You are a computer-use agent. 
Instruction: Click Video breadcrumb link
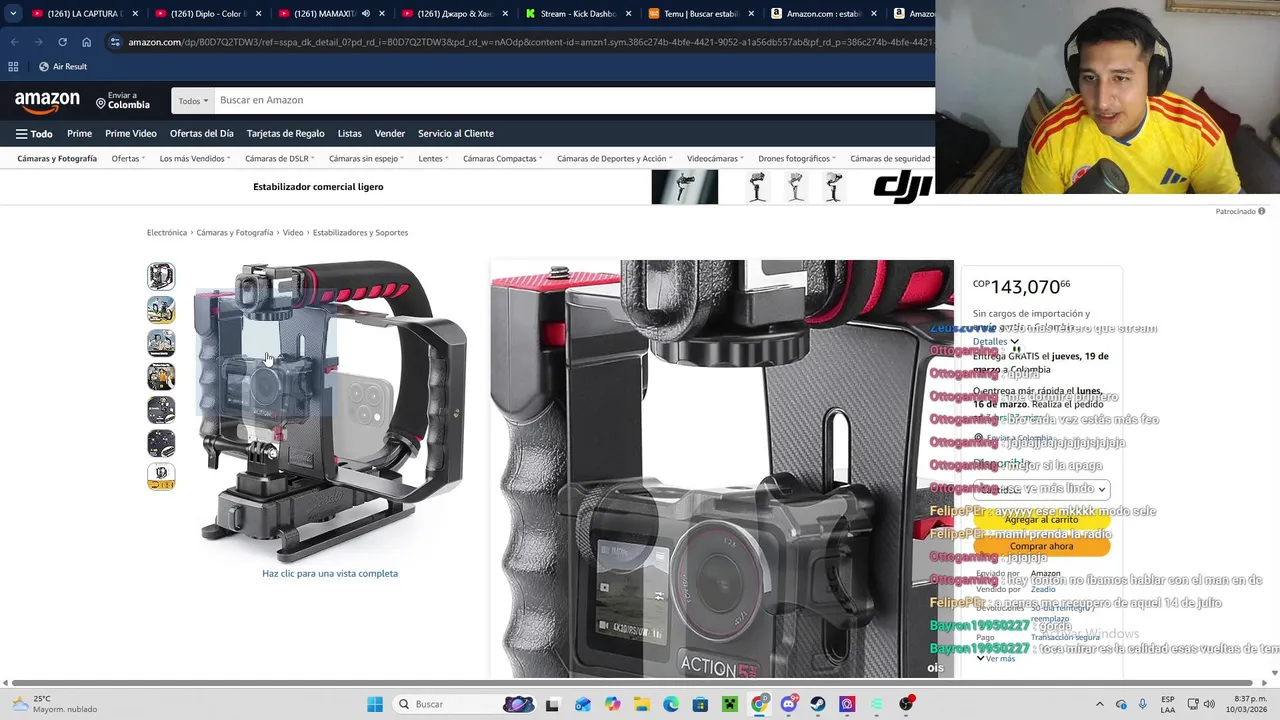point(293,233)
